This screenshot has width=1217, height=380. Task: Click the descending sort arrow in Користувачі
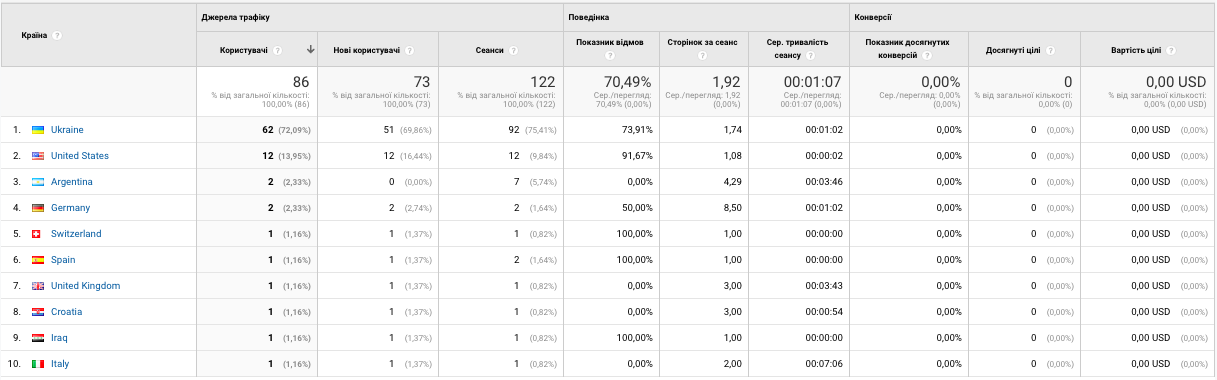point(311,50)
